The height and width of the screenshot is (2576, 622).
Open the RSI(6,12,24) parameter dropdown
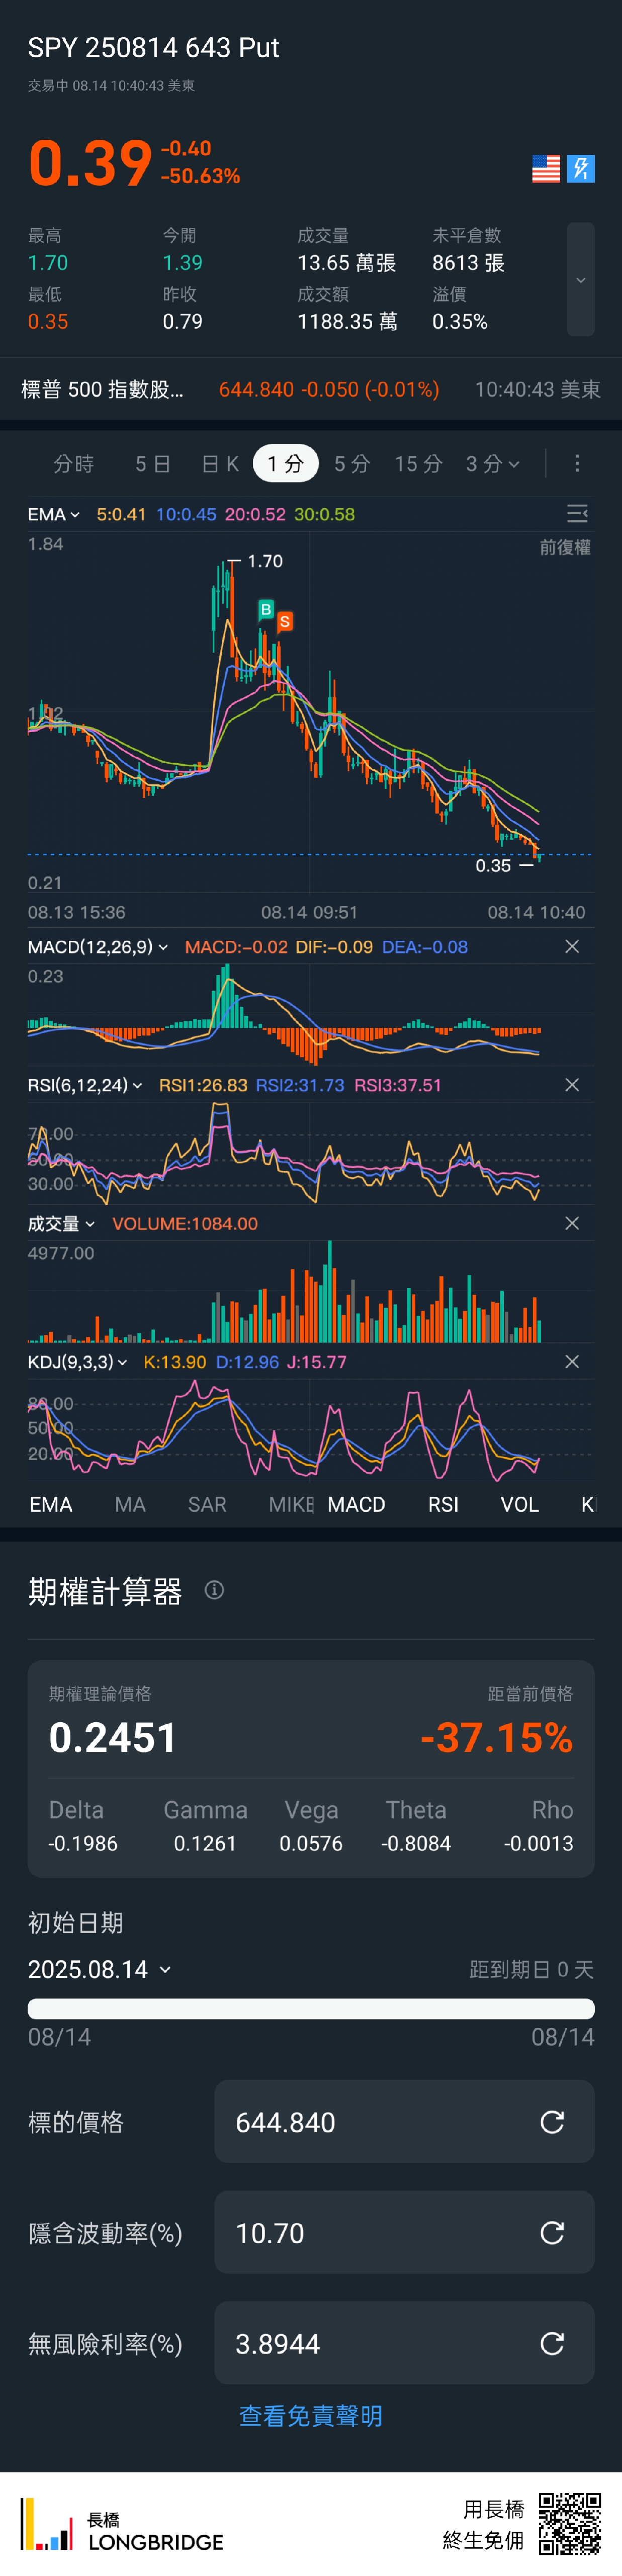point(85,1085)
